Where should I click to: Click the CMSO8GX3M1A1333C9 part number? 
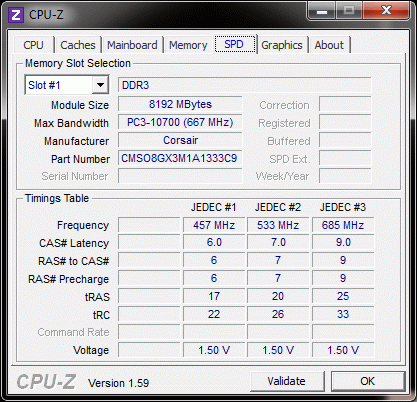[x=180, y=158]
